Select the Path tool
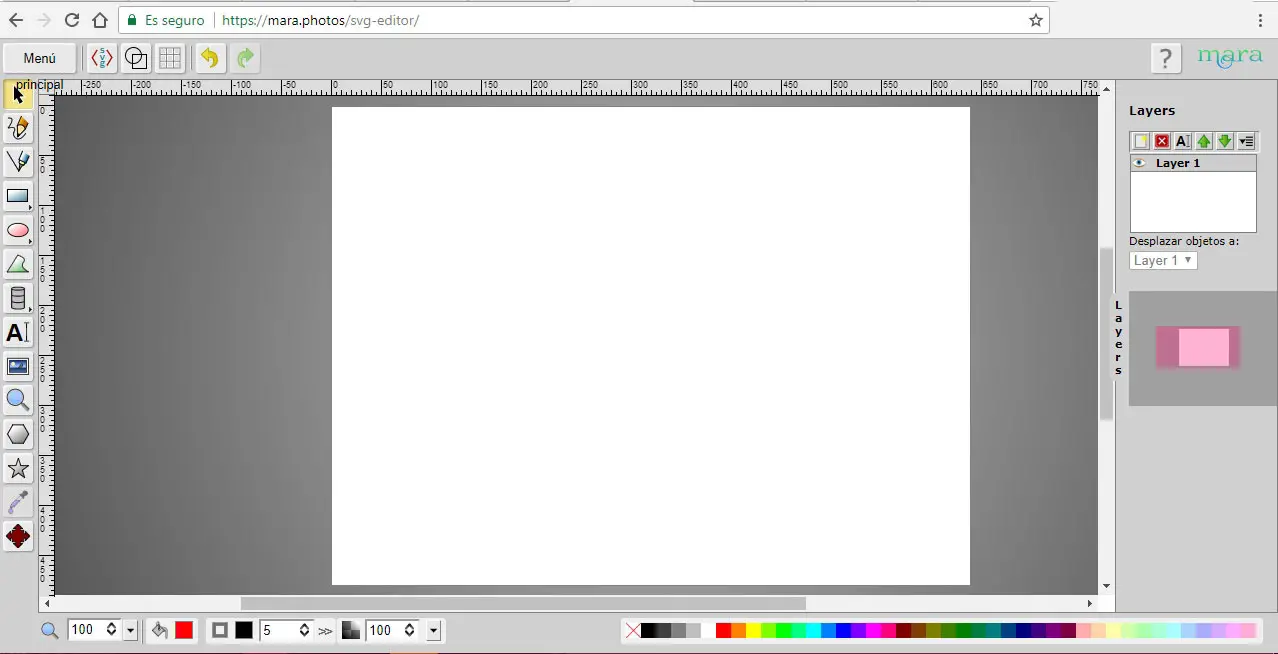 [x=18, y=264]
